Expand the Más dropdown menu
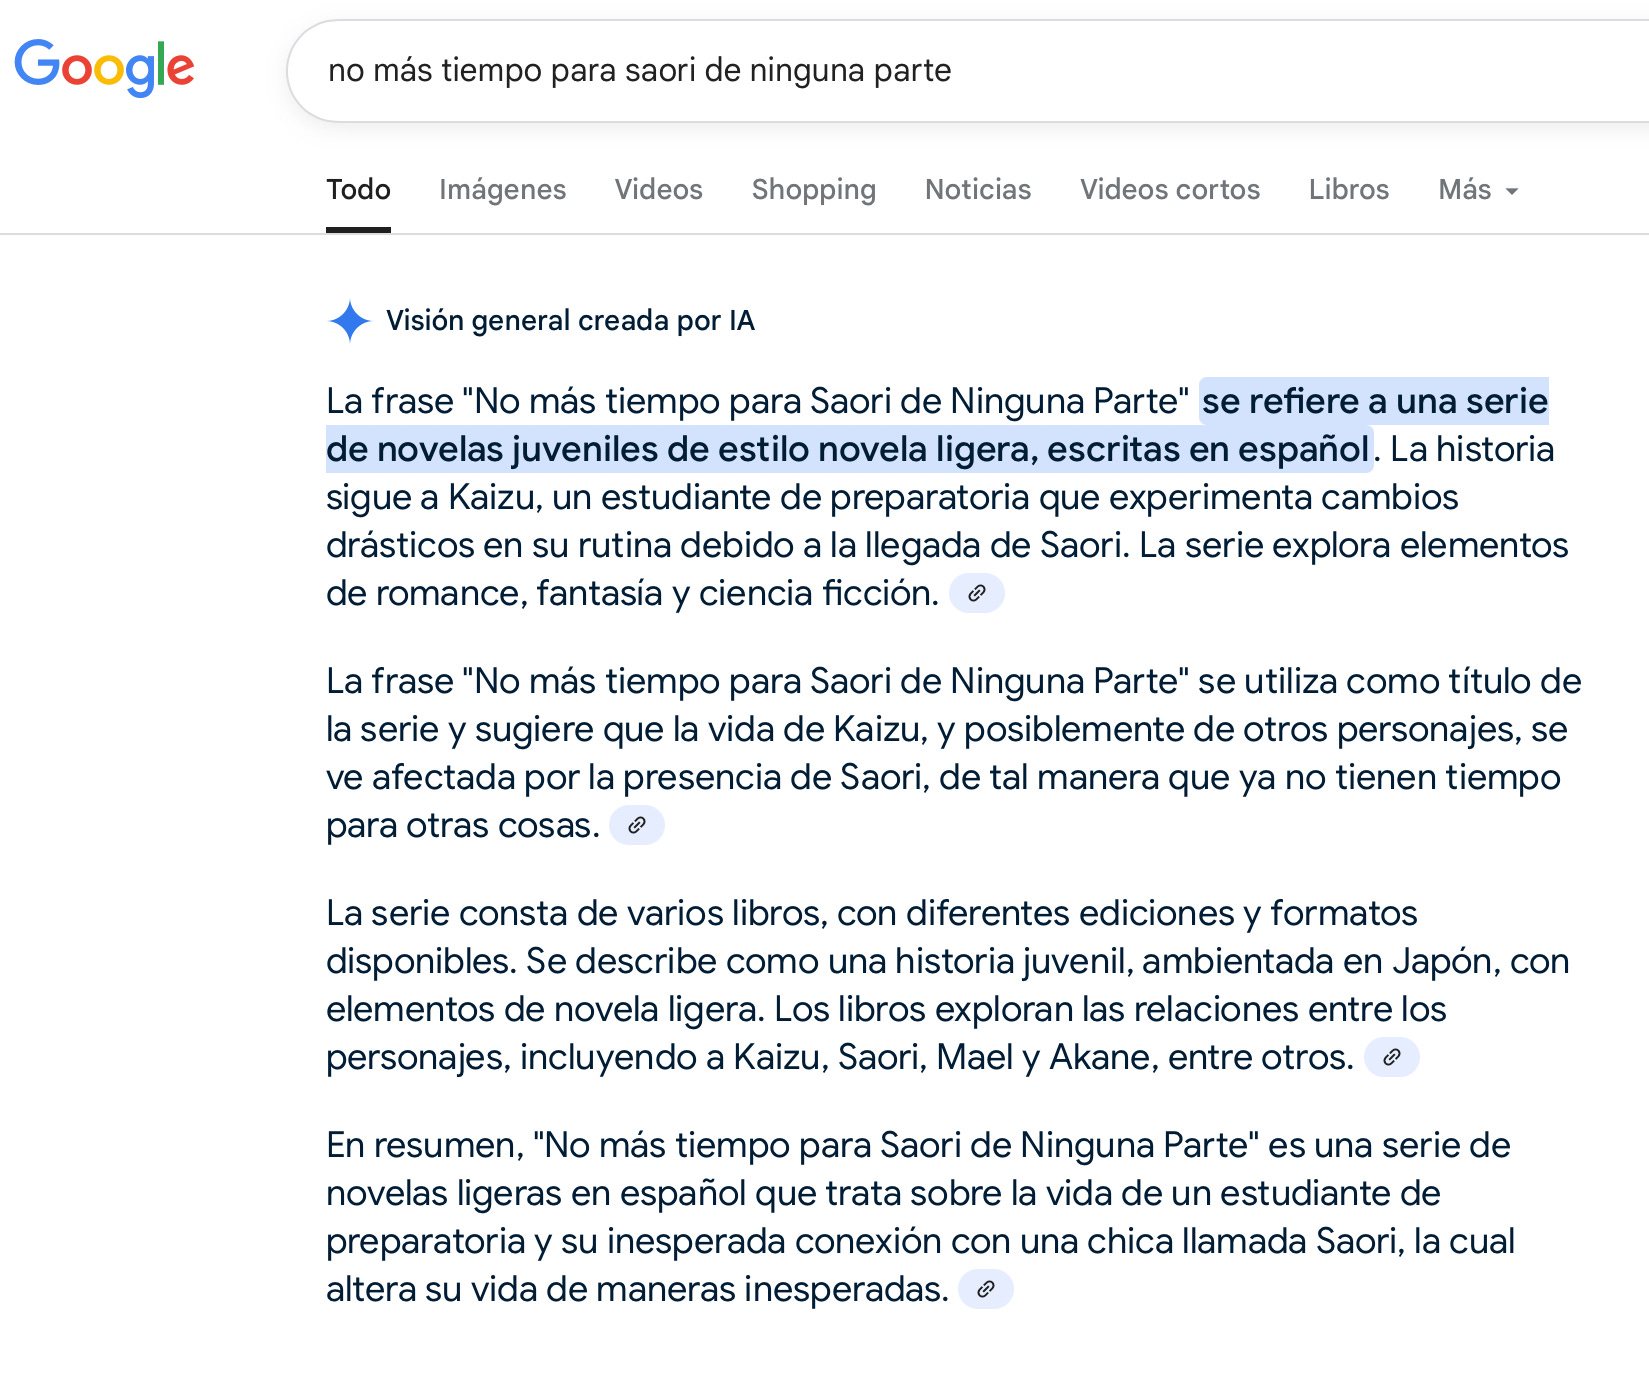The width and height of the screenshot is (1649, 1386). tap(1478, 189)
